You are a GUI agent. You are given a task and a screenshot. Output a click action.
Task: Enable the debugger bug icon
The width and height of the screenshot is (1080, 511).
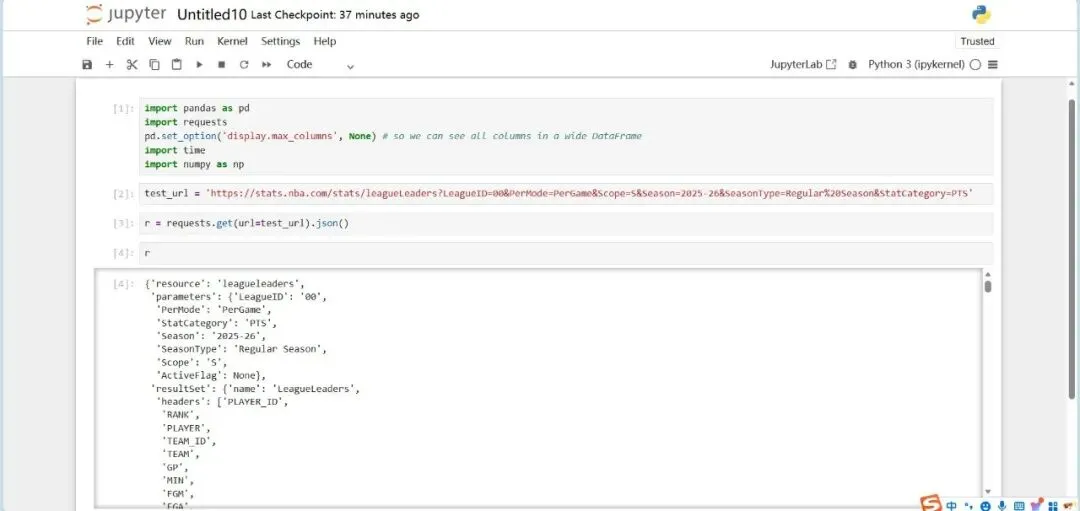[852, 65]
